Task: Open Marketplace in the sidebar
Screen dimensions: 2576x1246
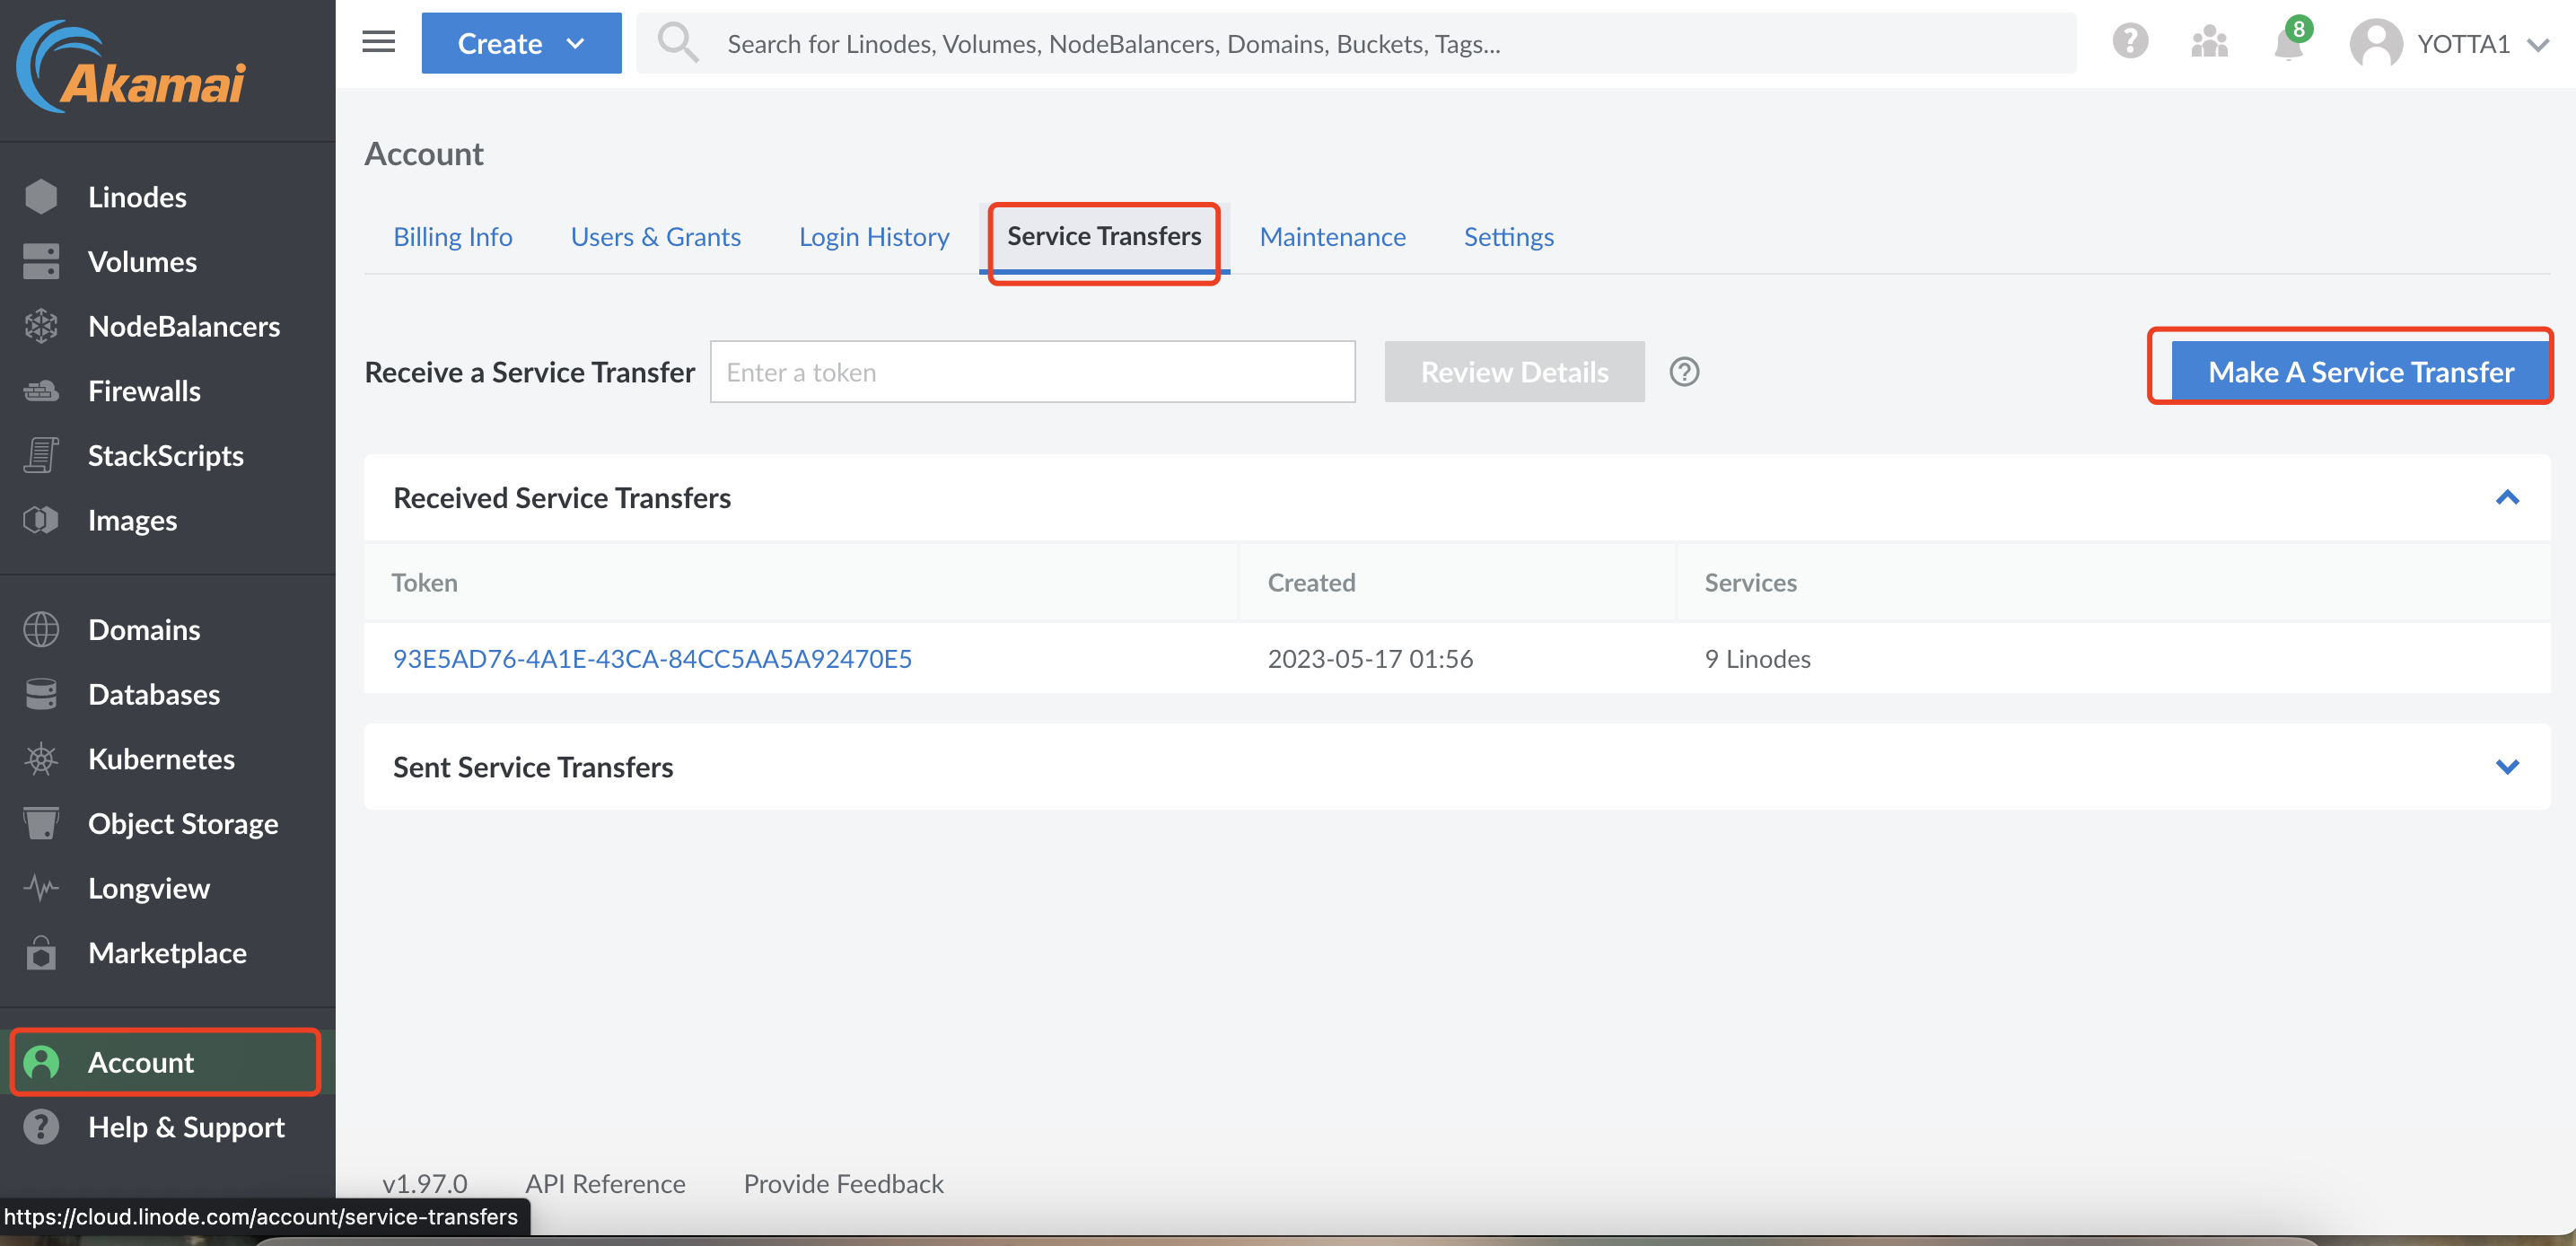Action: tap(168, 953)
